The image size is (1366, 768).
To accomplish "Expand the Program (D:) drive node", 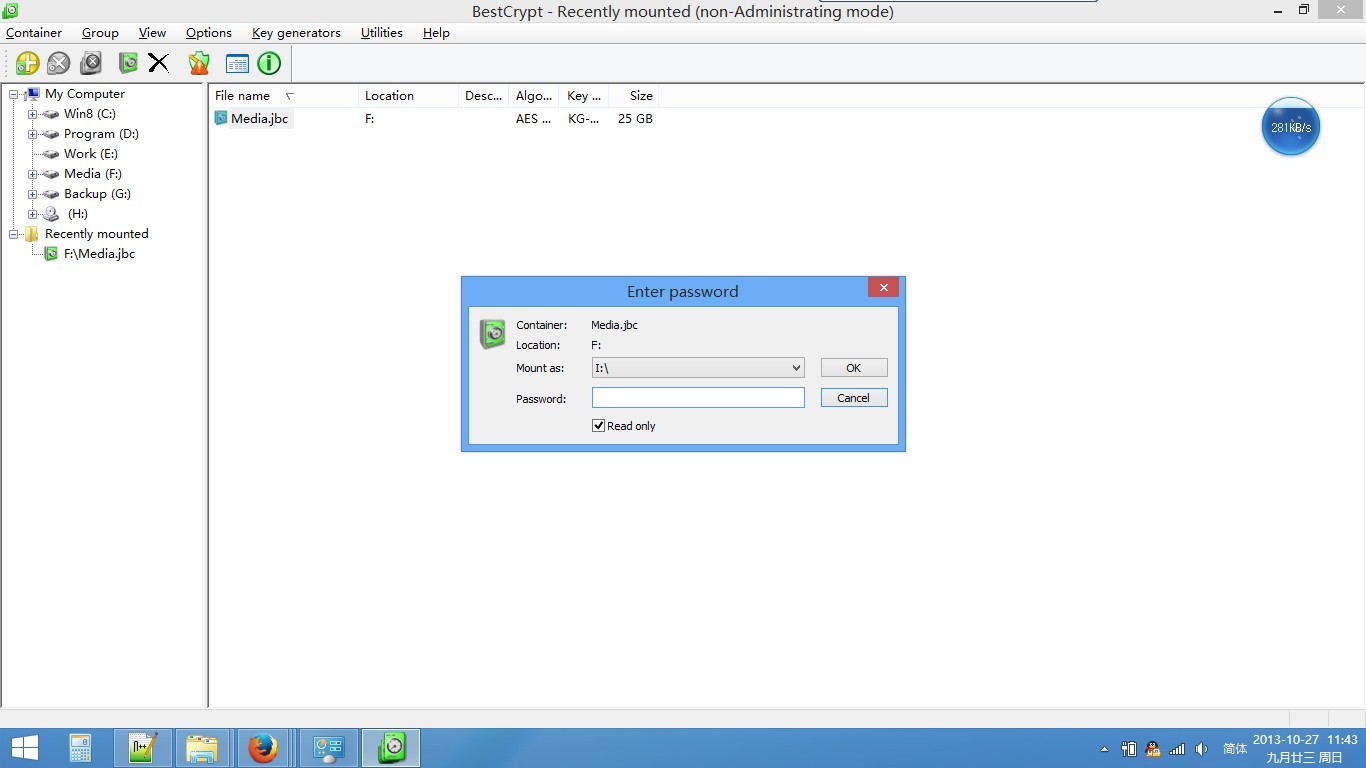I will (x=32, y=134).
